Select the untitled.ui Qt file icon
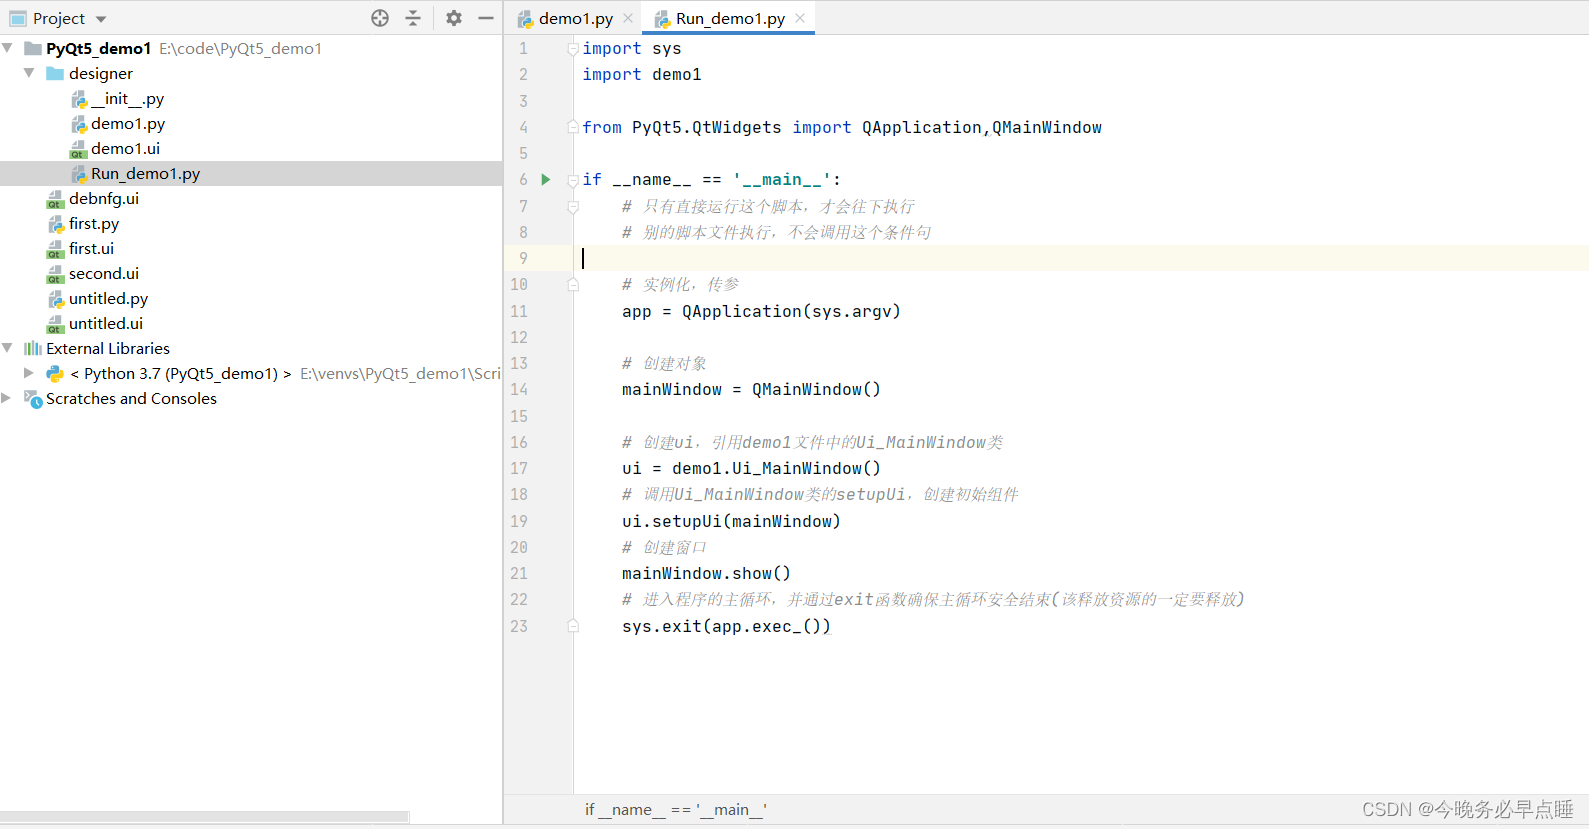 pyautogui.click(x=56, y=324)
